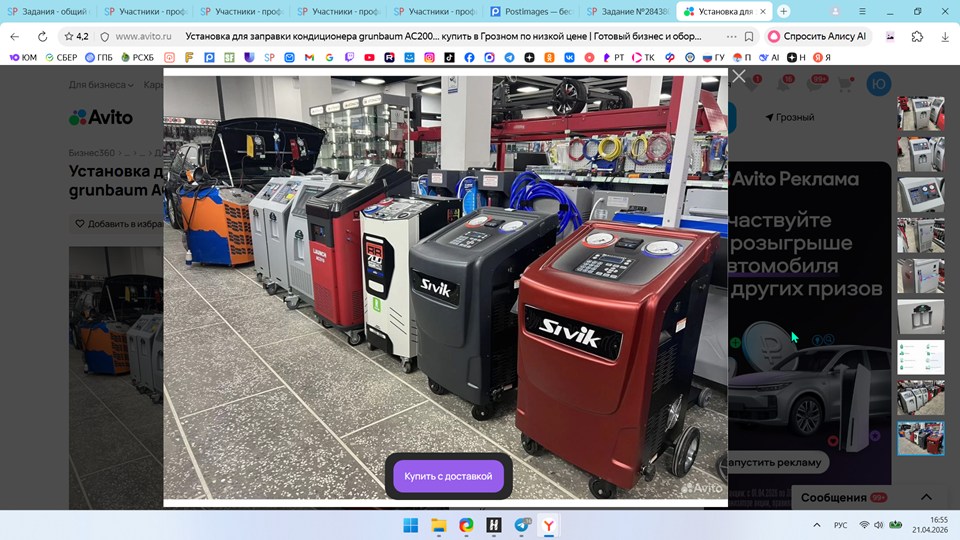
Task: Open the ГУ bookmark with Russian flag
Action: coord(714,58)
